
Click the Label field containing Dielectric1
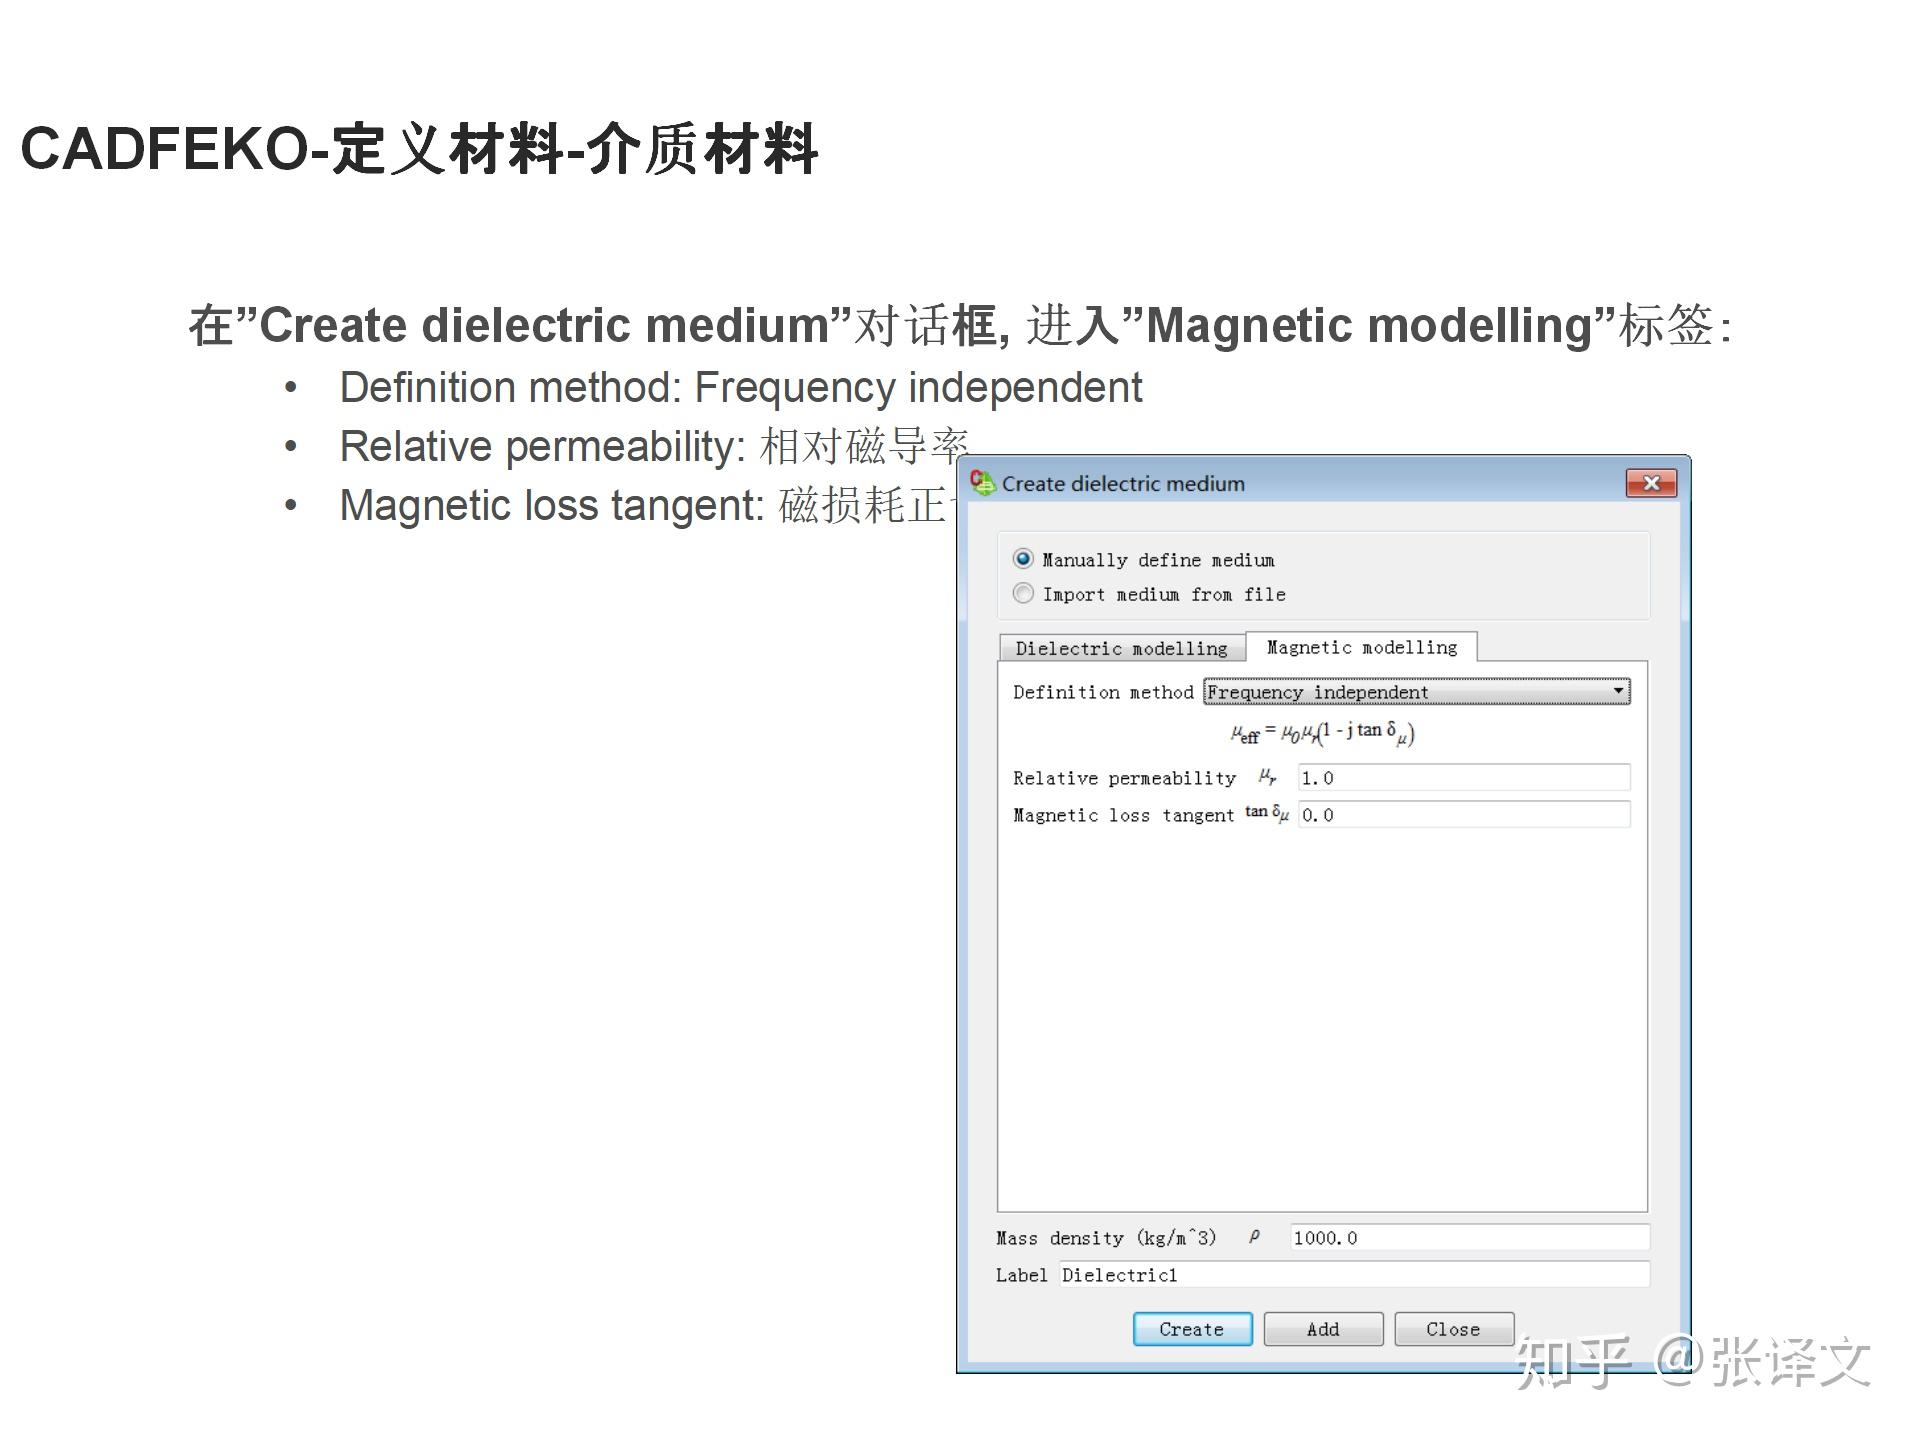[x=1353, y=1275]
